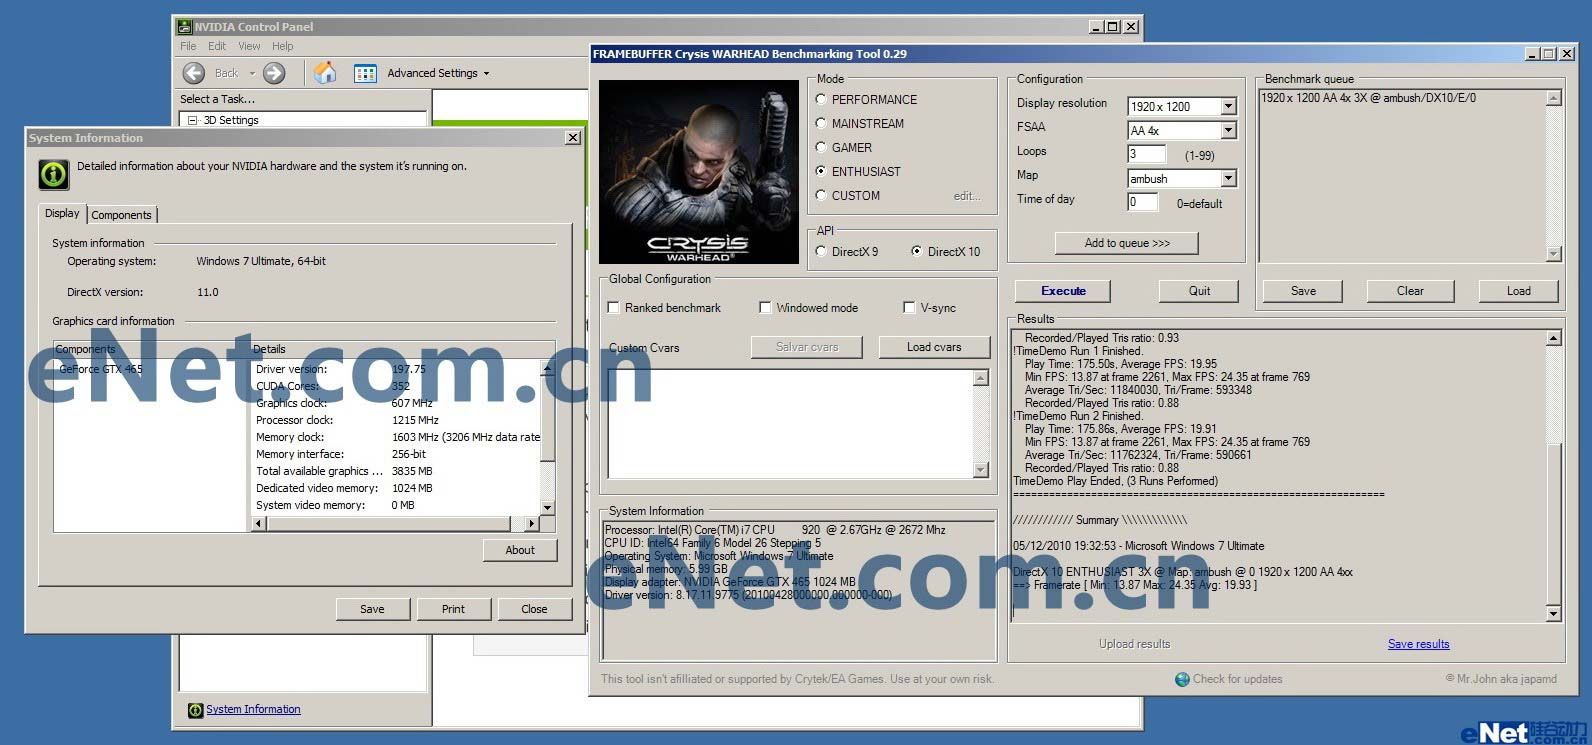Click the globe icon beside Check for updates

pyautogui.click(x=1182, y=679)
